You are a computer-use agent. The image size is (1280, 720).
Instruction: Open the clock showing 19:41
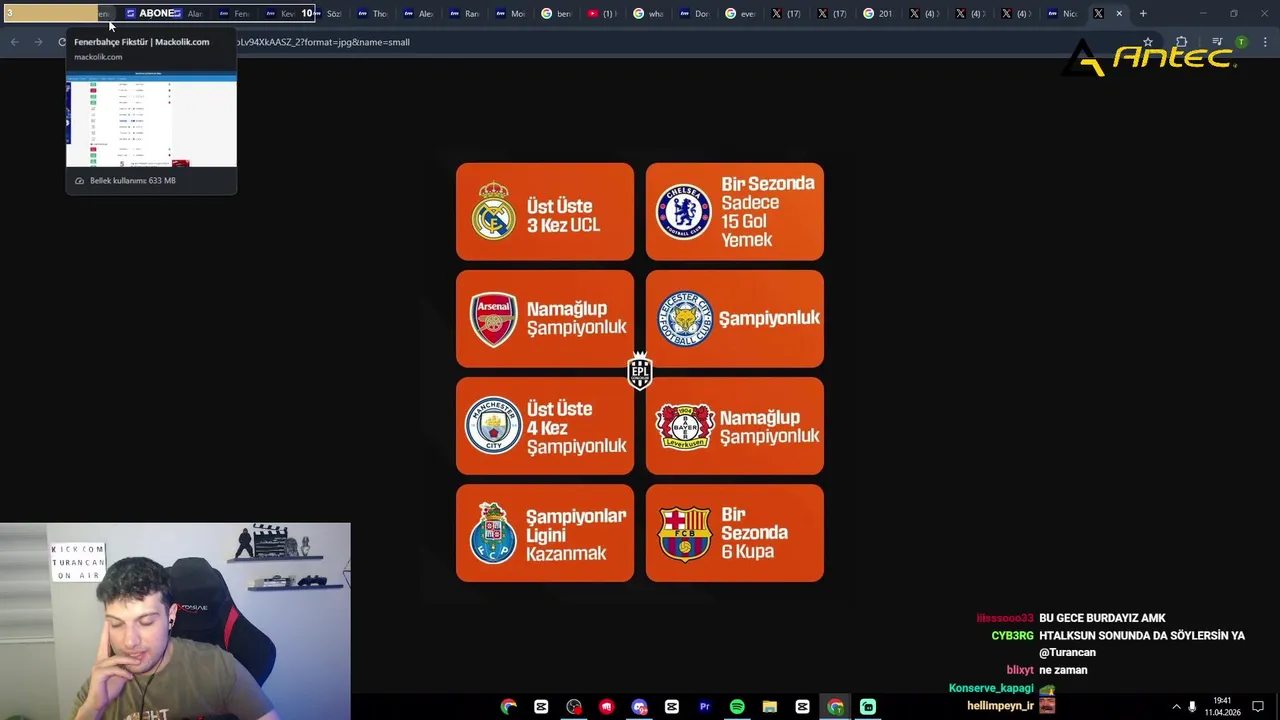tap(1222, 706)
